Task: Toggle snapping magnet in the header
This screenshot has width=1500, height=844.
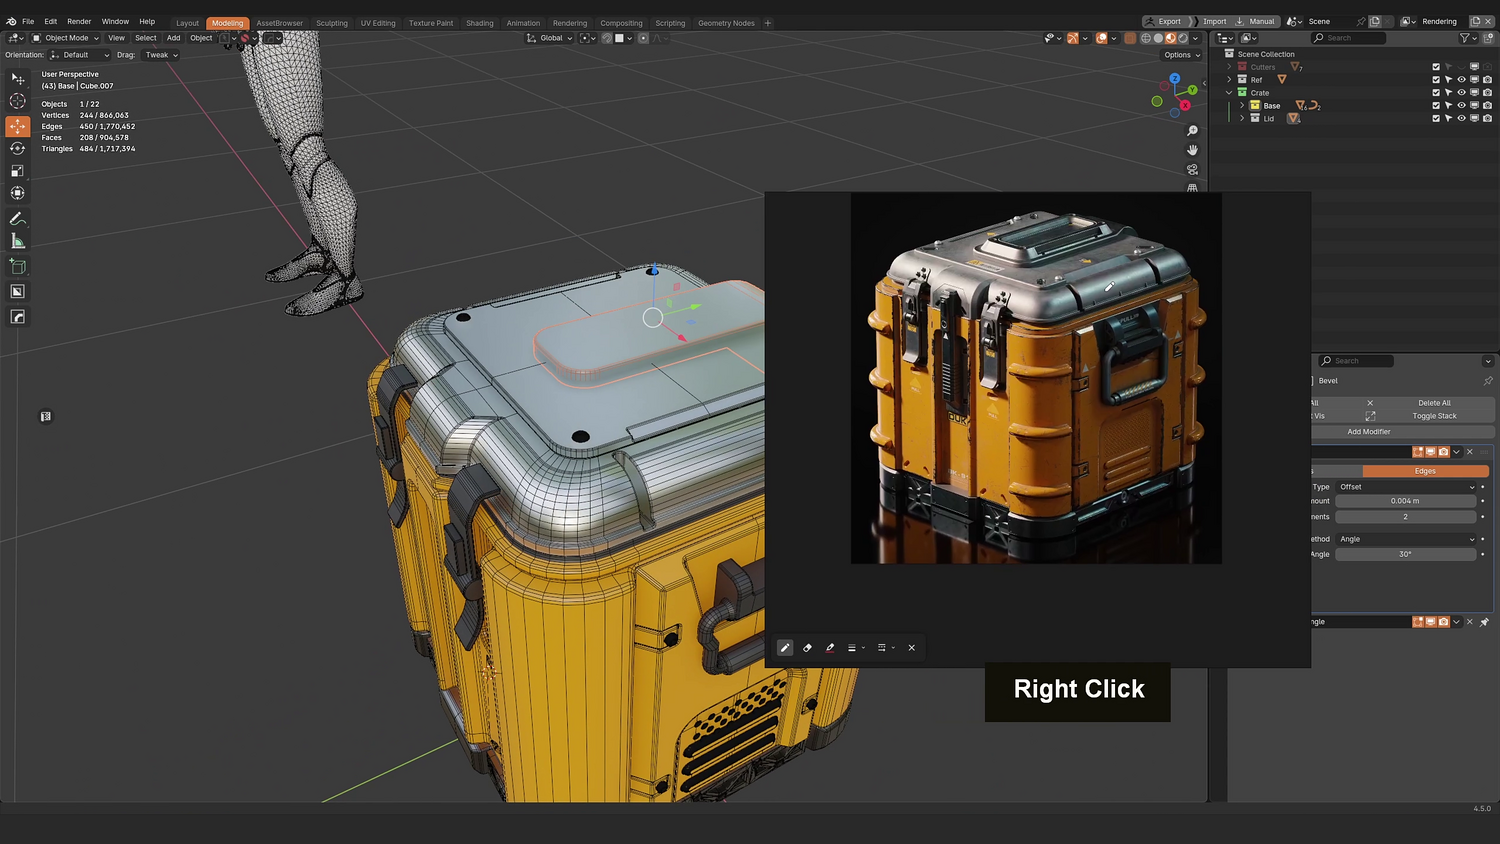Action: (x=607, y=38)
